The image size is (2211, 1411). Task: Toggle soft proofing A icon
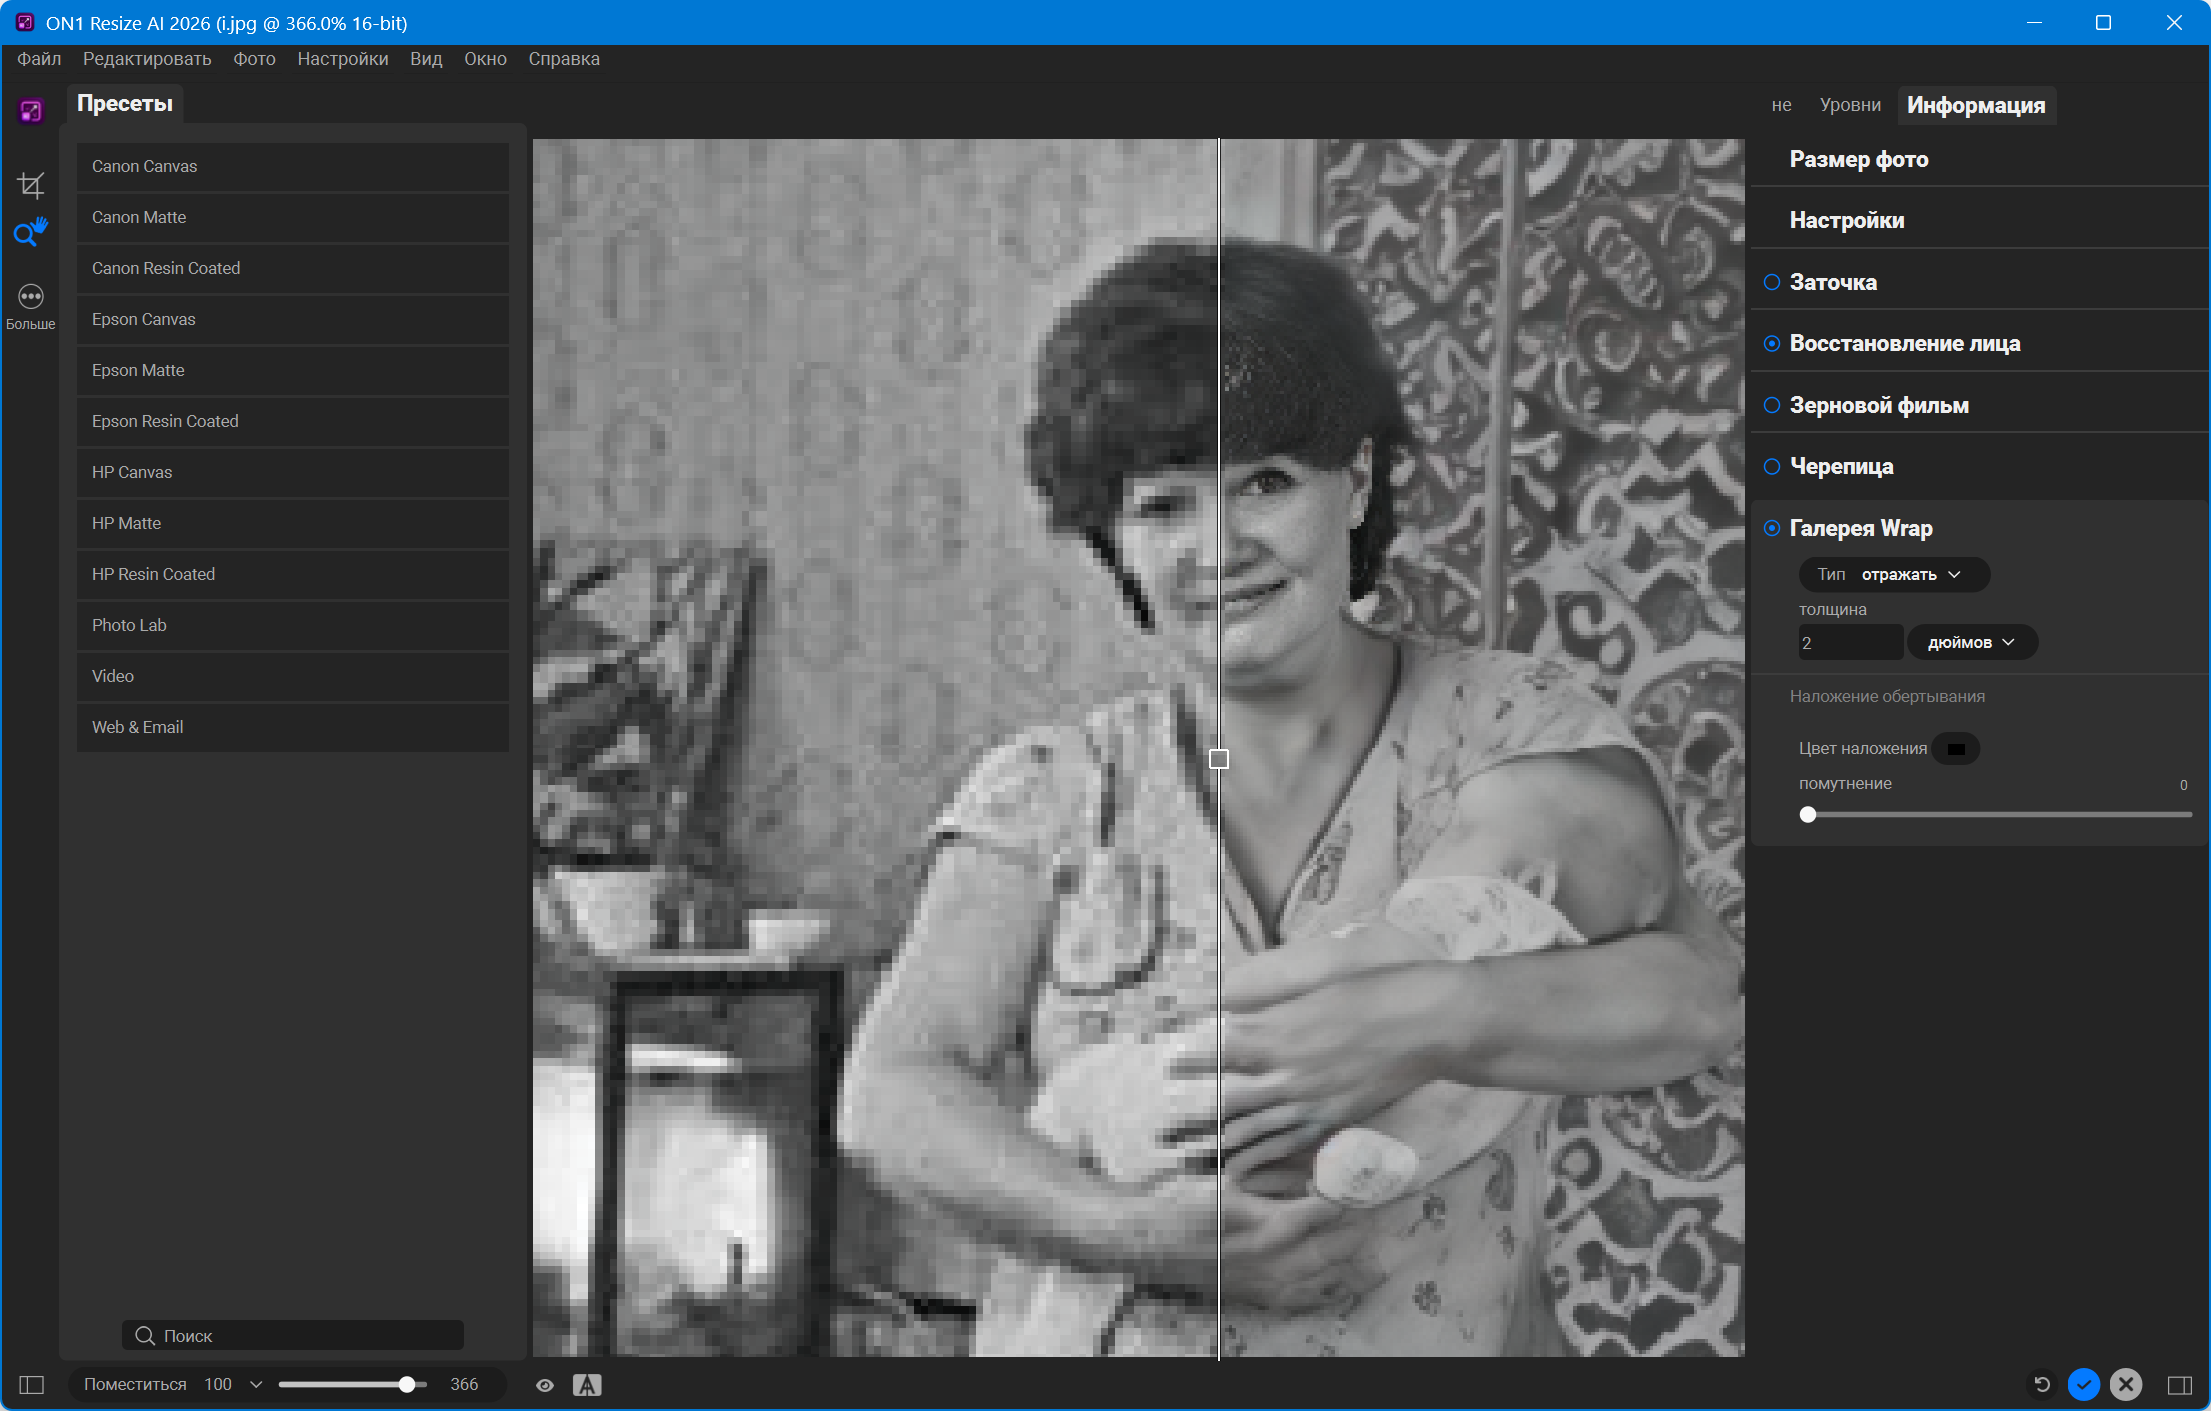point(587,1385)
